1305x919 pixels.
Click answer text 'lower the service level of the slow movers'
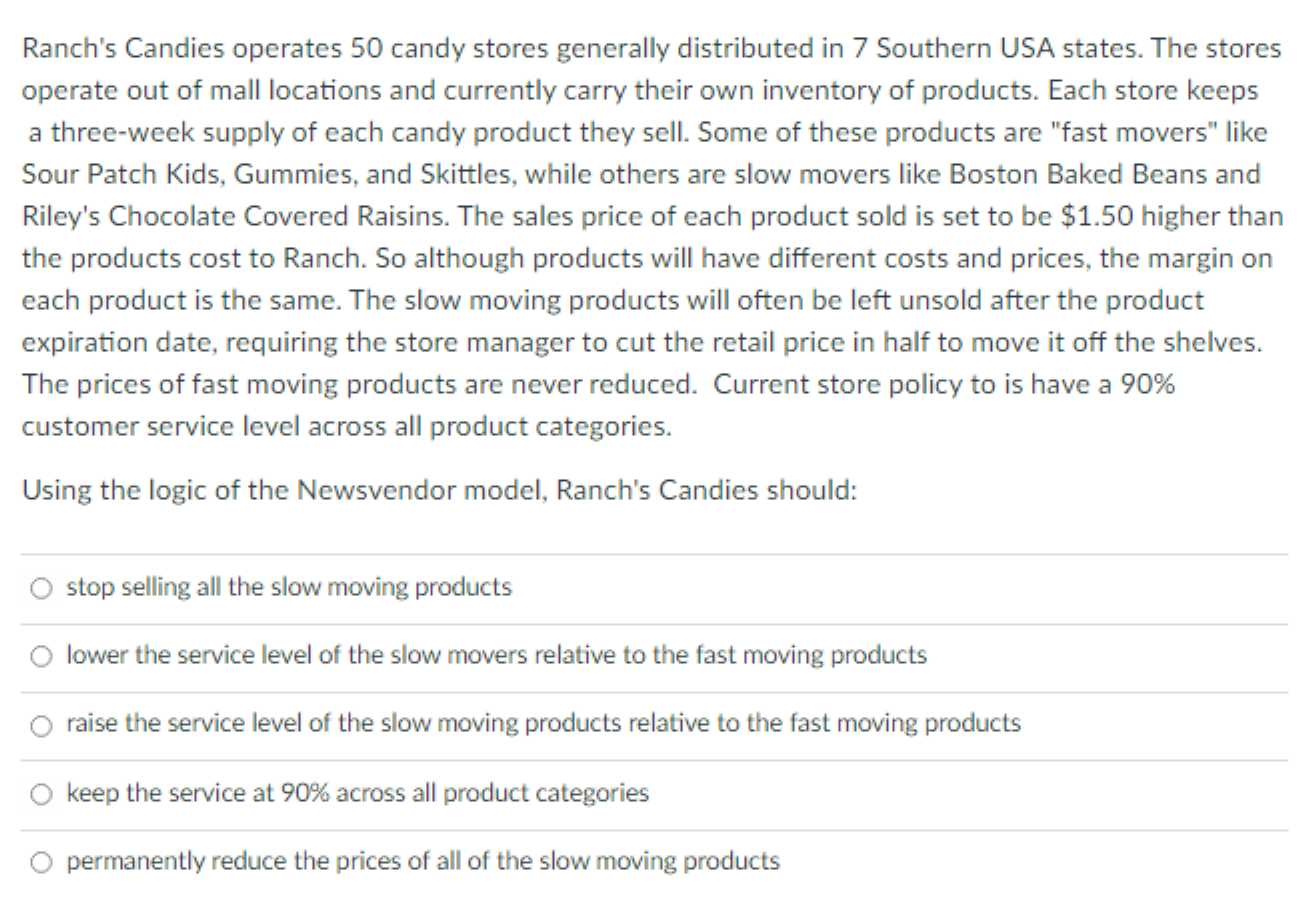pyautogui.click(x=496, y=656)
